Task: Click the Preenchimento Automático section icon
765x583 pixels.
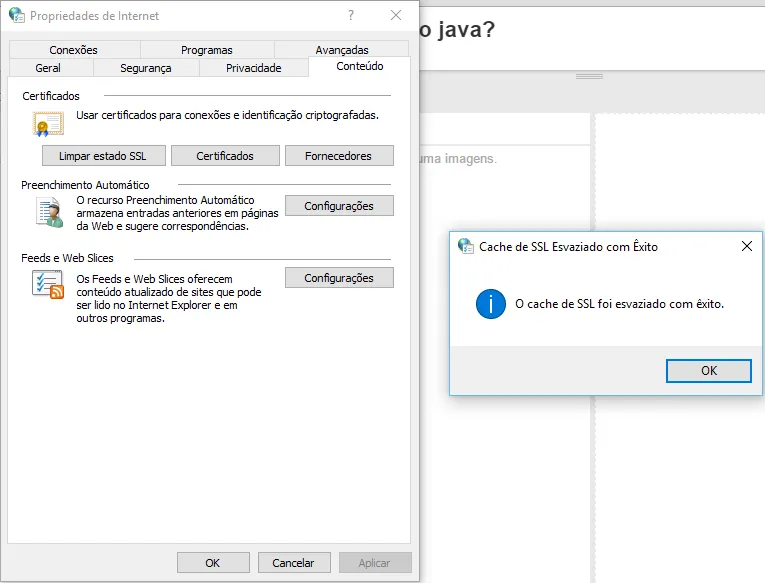Action: click(x=48, y=212)
